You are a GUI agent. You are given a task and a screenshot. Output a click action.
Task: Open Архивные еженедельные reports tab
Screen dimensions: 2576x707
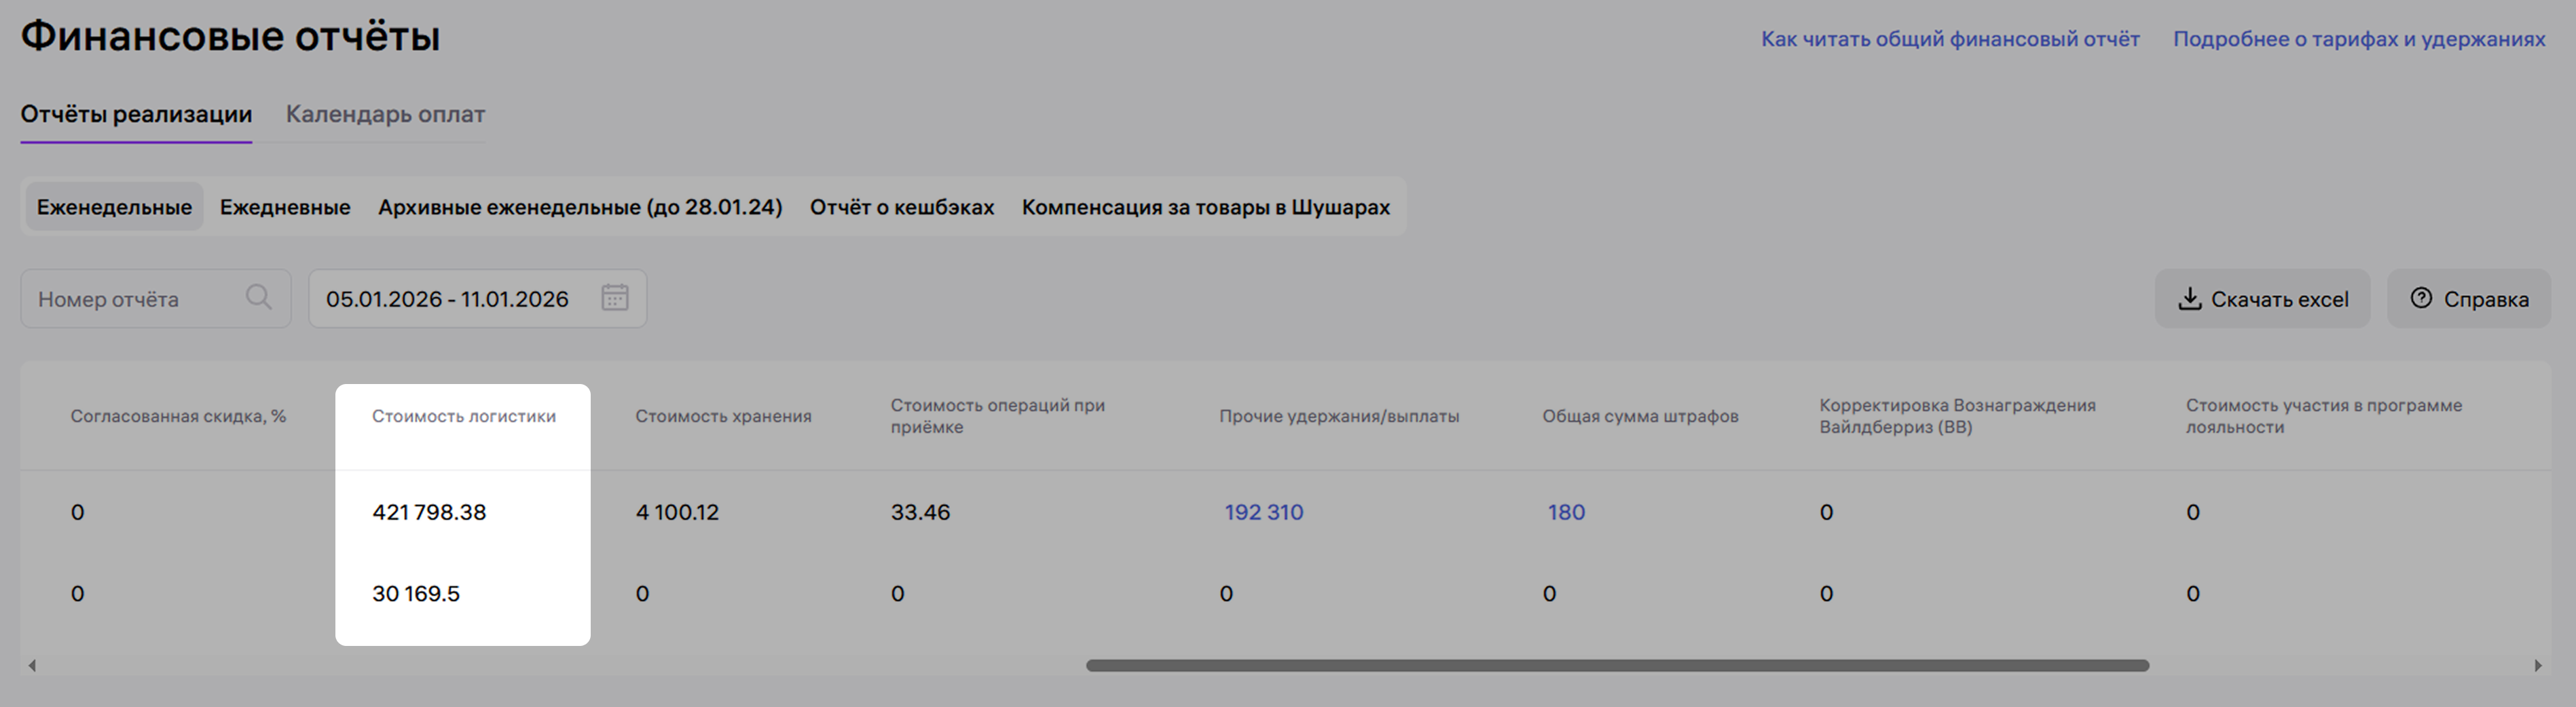pos(580,207)
